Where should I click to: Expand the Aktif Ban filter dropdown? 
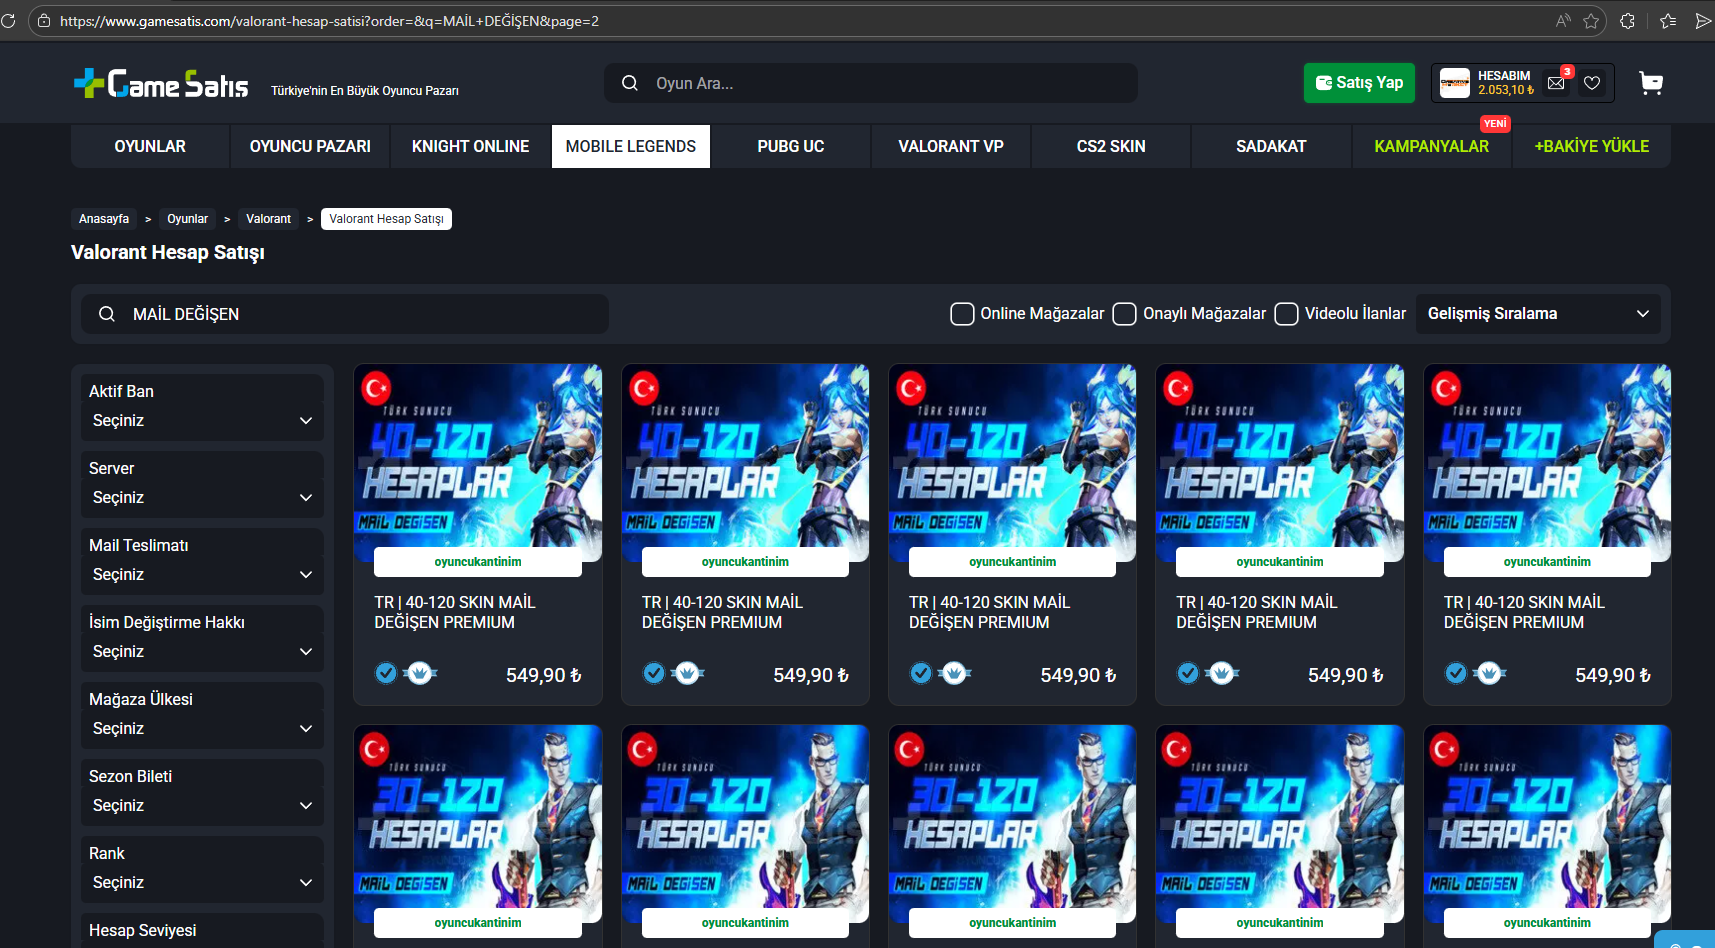pos(202,421)
